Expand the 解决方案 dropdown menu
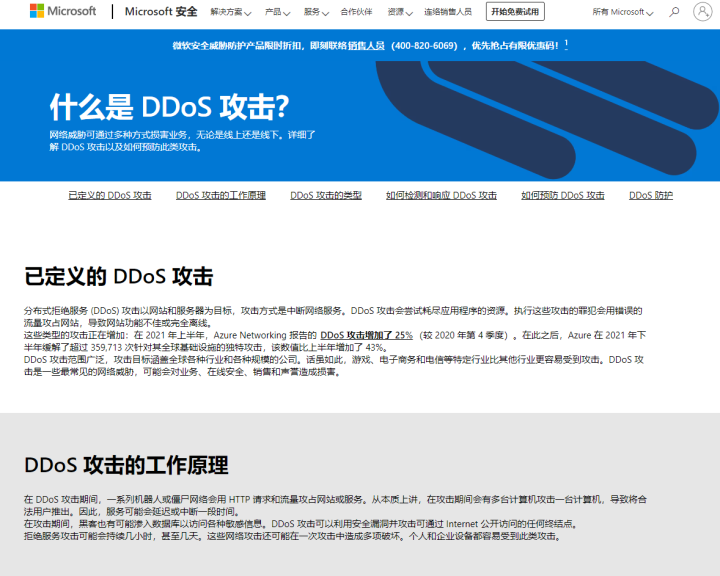The width and height of the screenshot is (720, 576). click(x=231, y=12)
